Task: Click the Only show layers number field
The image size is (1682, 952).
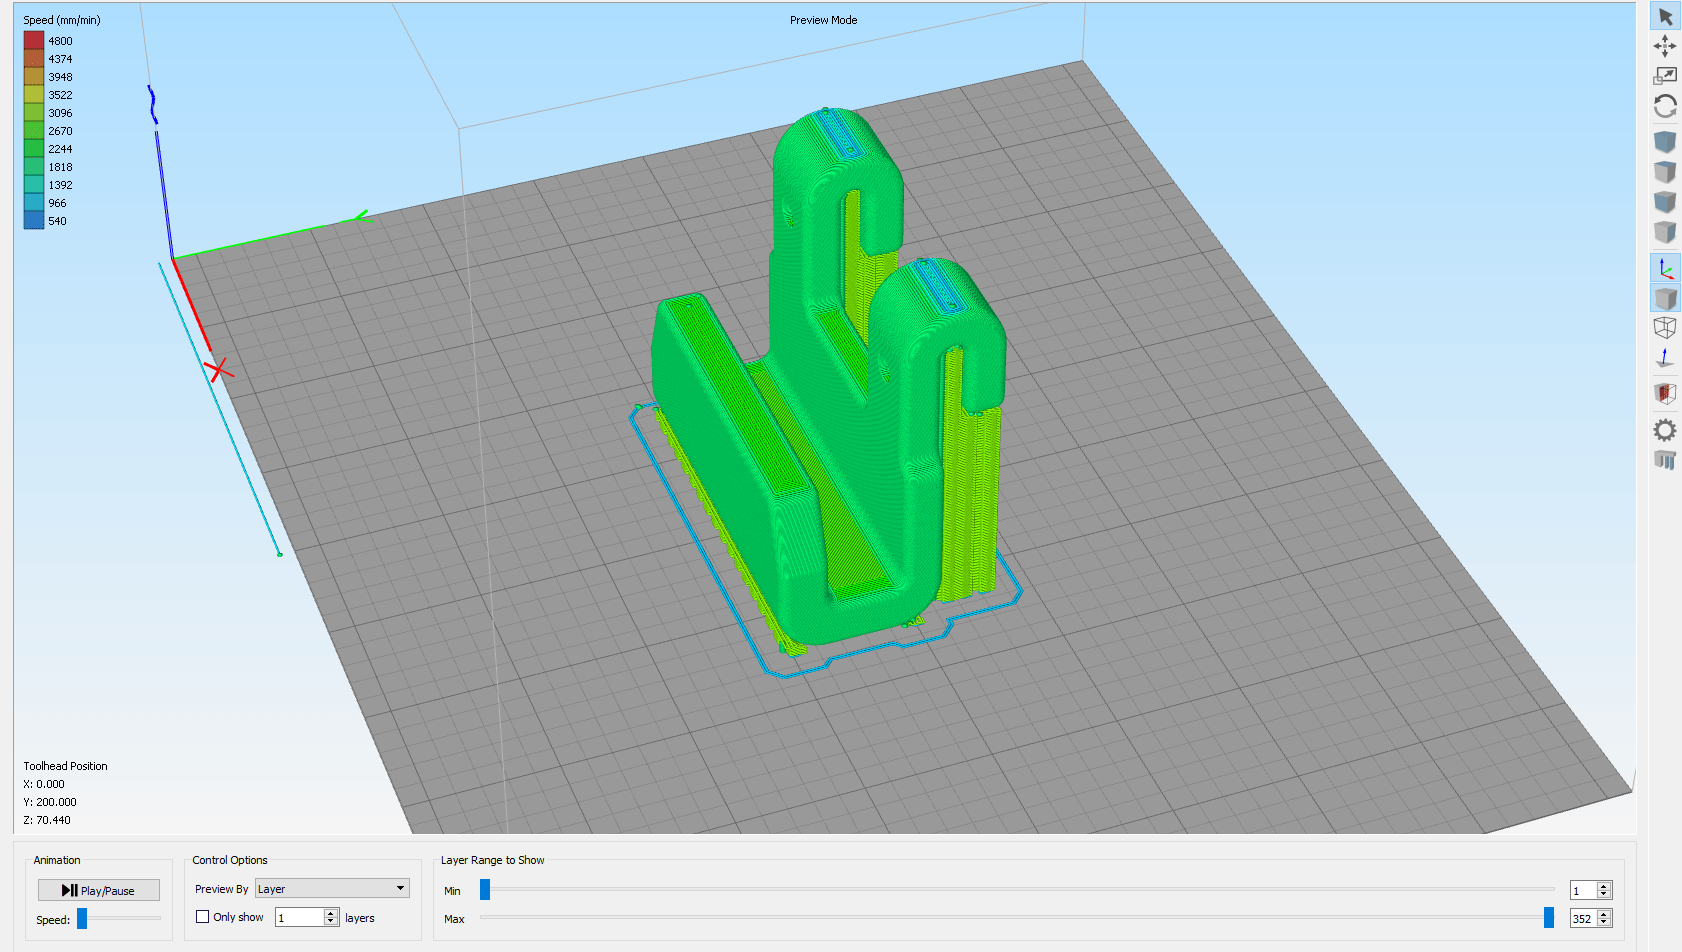Action: 299,917
